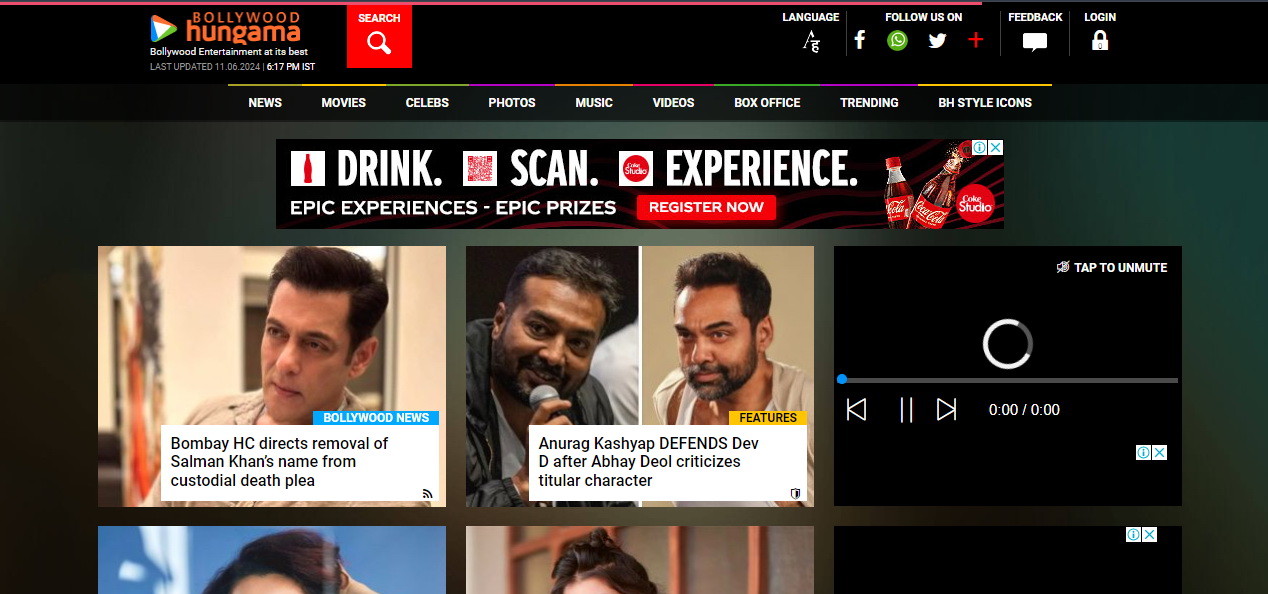
Task: Open the News menu
Action: (265, 103)
